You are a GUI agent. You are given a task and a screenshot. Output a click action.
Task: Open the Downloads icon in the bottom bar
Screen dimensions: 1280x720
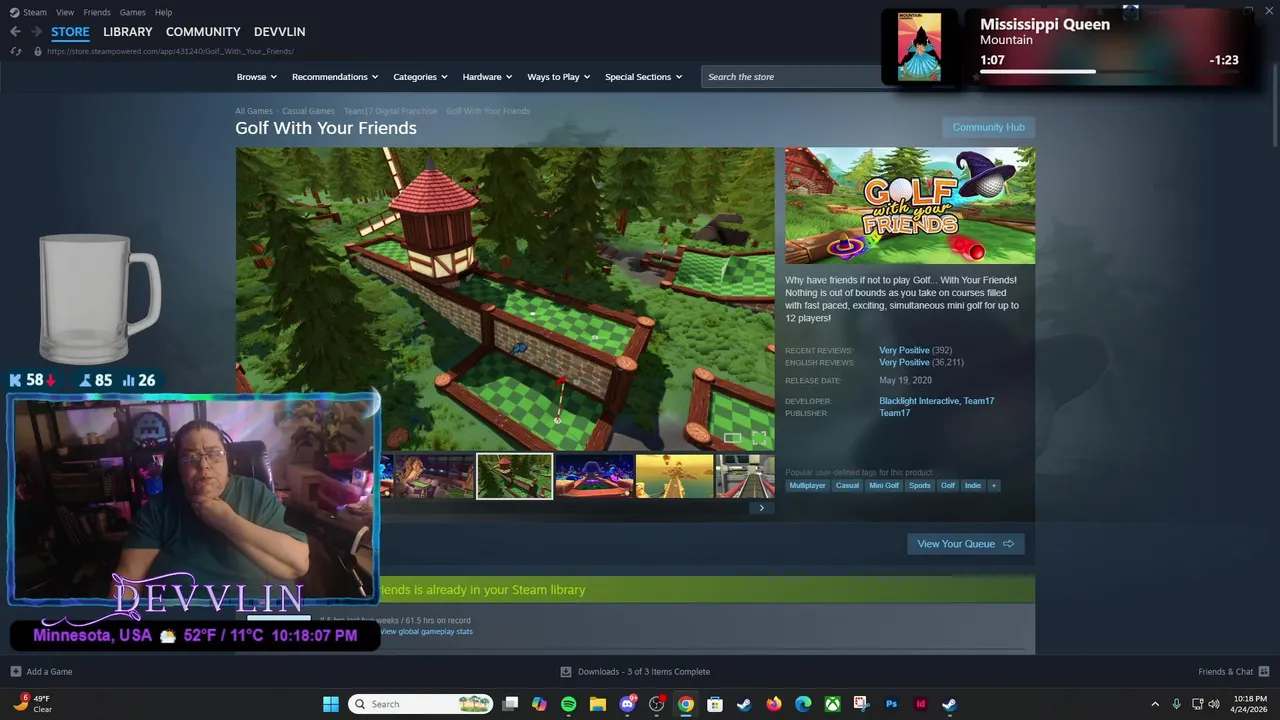click(566, 672)
